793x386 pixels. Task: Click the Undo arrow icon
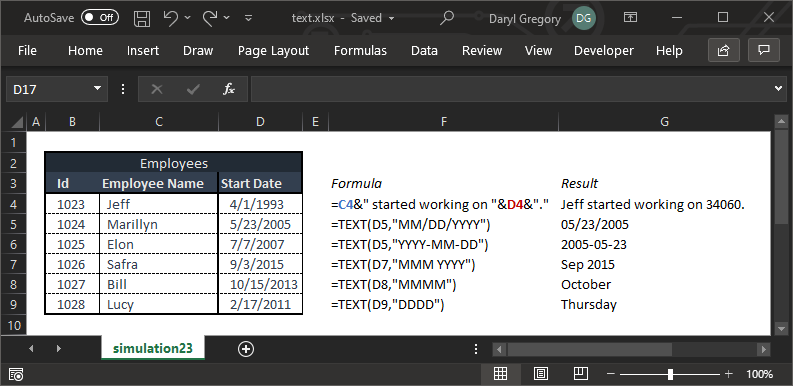[x=170, y=18]
